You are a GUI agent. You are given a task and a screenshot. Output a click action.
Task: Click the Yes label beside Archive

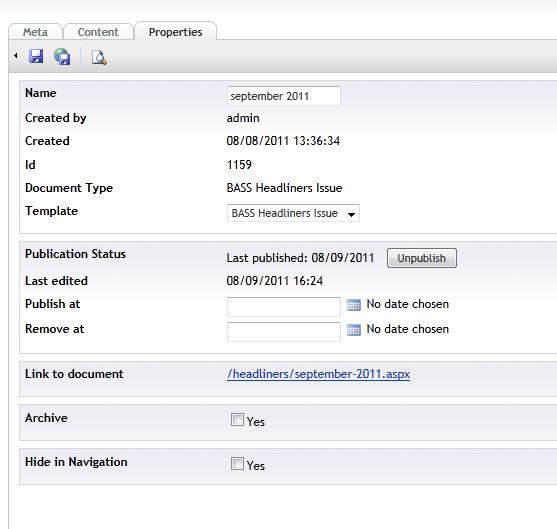(256, 422)
